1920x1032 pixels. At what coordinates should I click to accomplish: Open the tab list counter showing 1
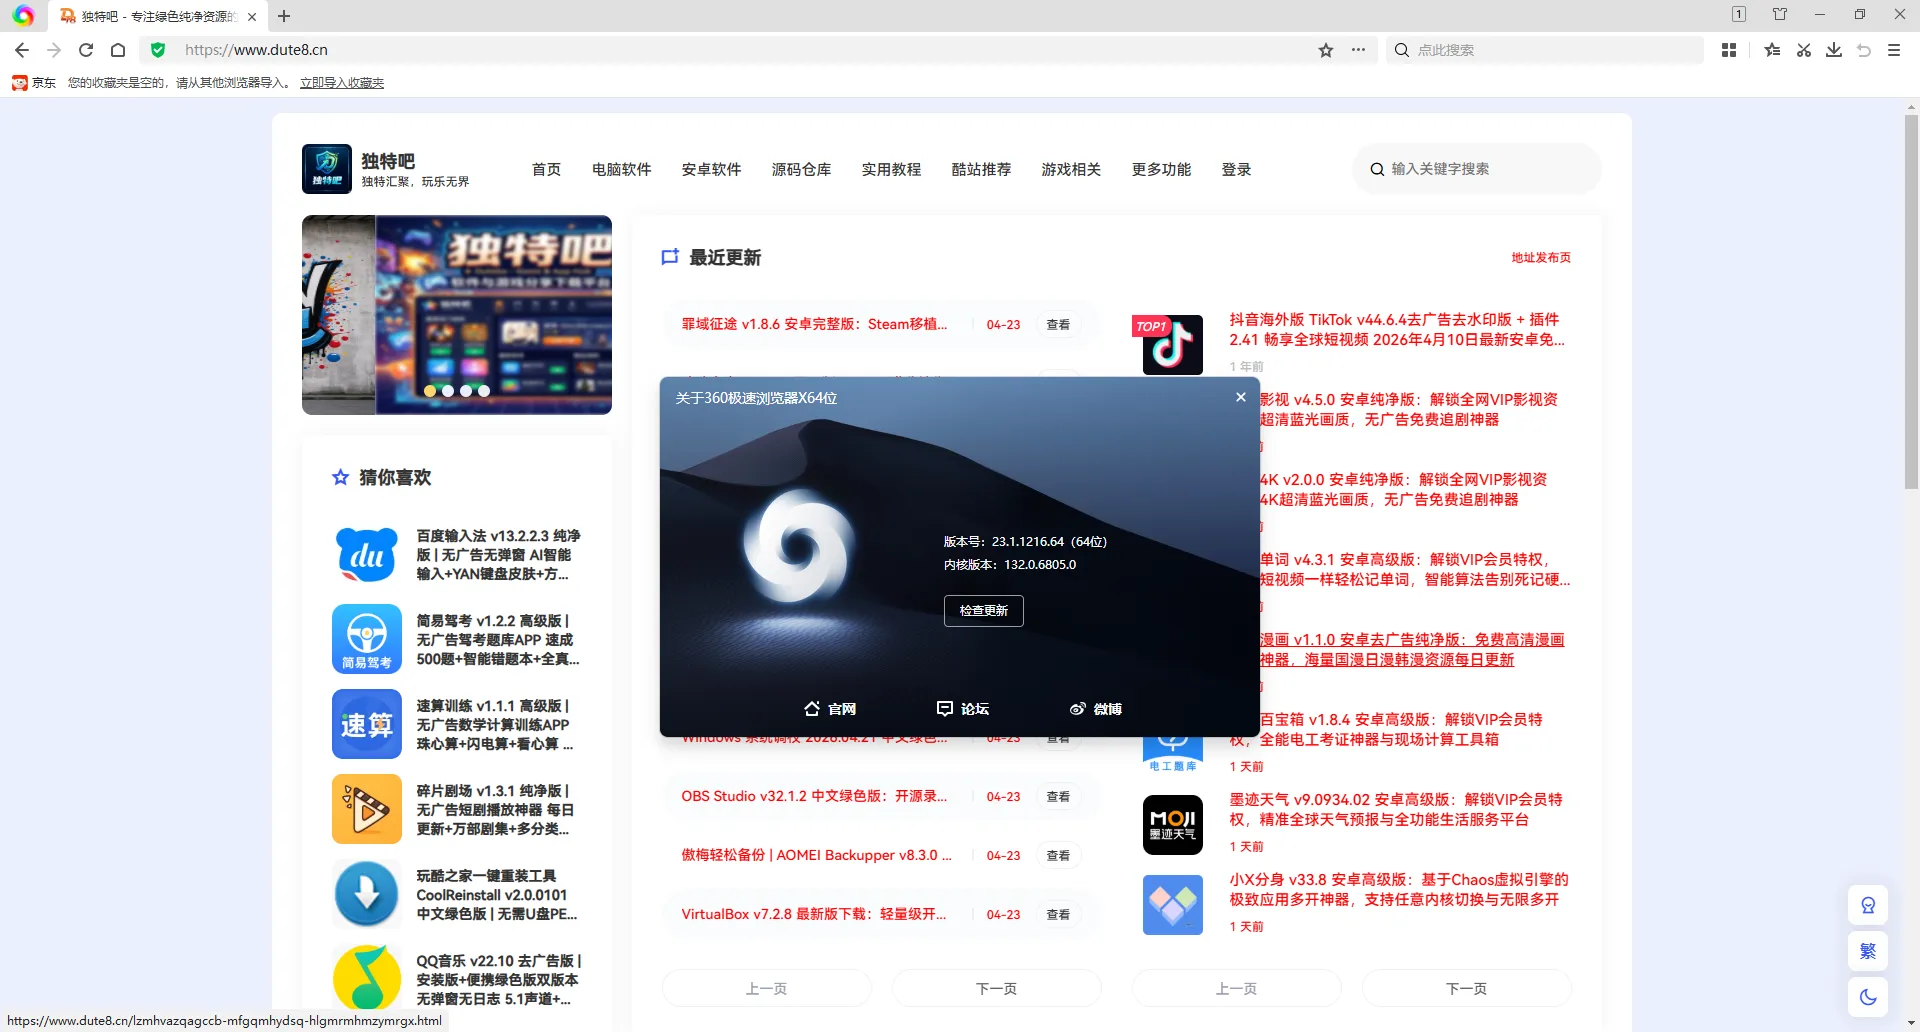(1739, 14)
